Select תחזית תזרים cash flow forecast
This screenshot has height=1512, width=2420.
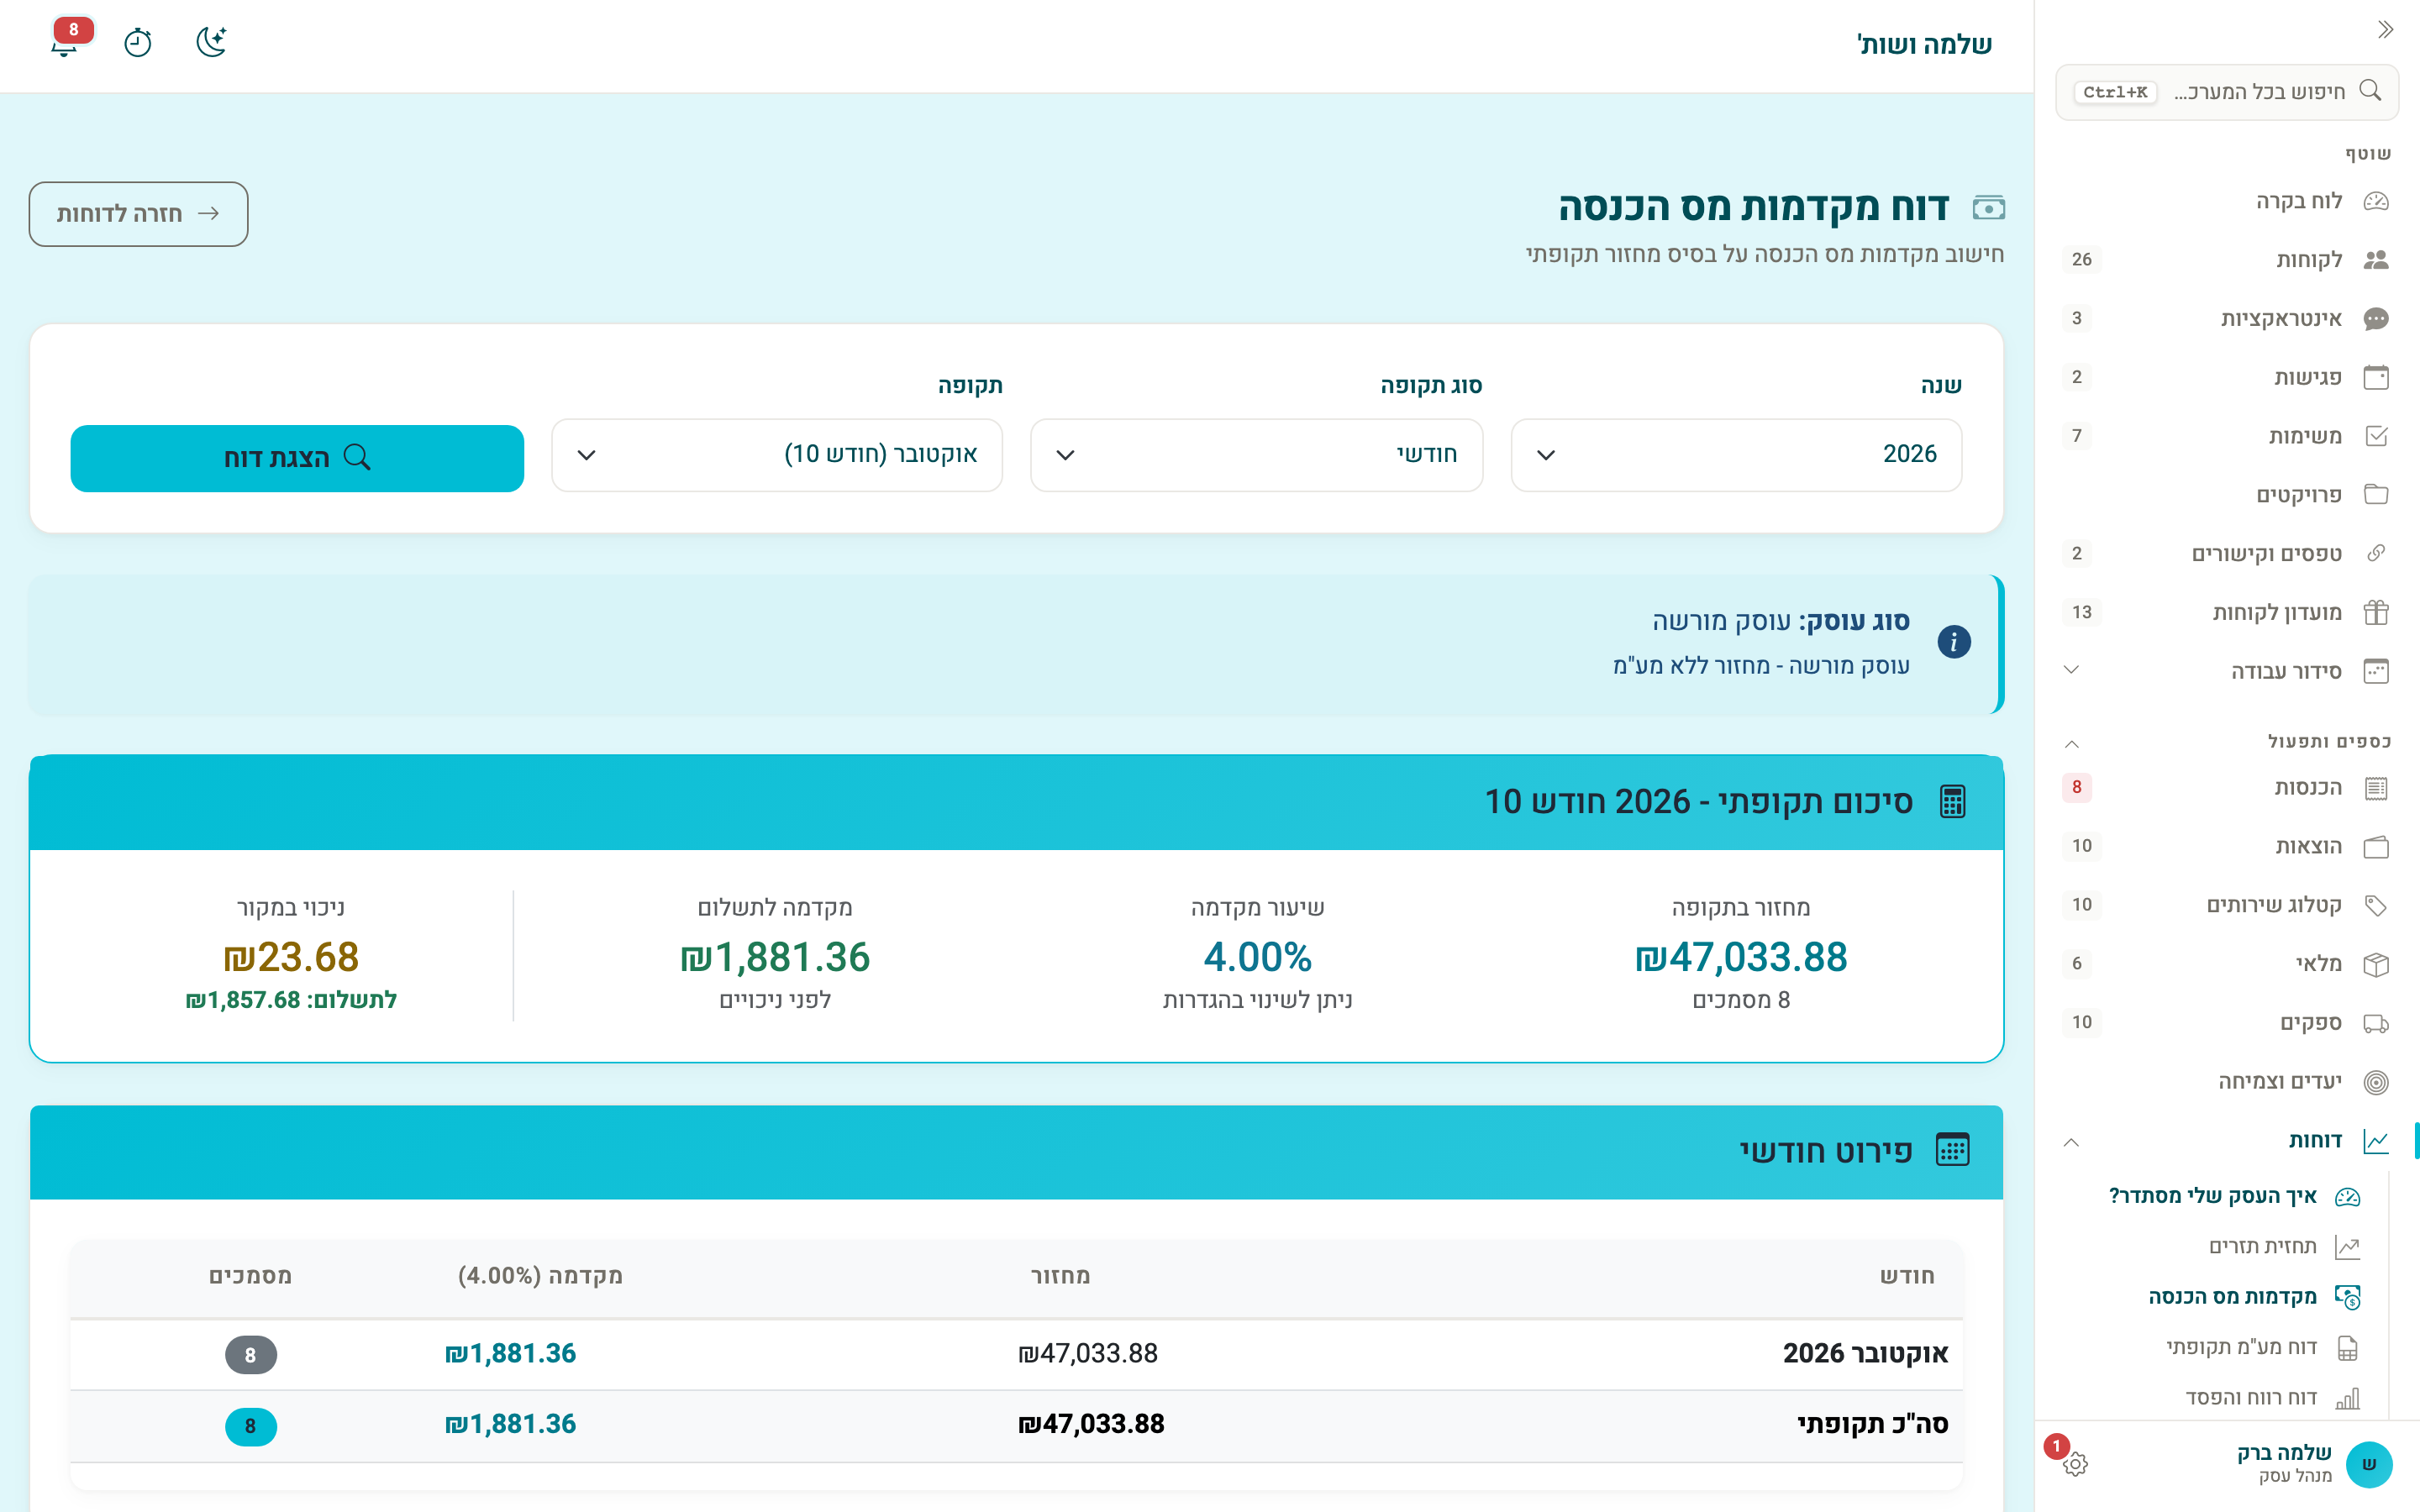2234,1247
